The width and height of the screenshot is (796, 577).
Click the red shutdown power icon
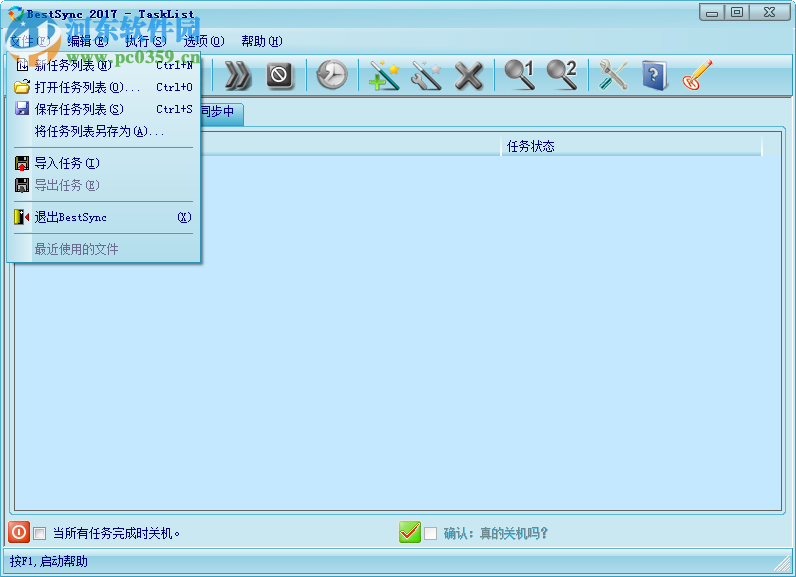tap(19, 532)
